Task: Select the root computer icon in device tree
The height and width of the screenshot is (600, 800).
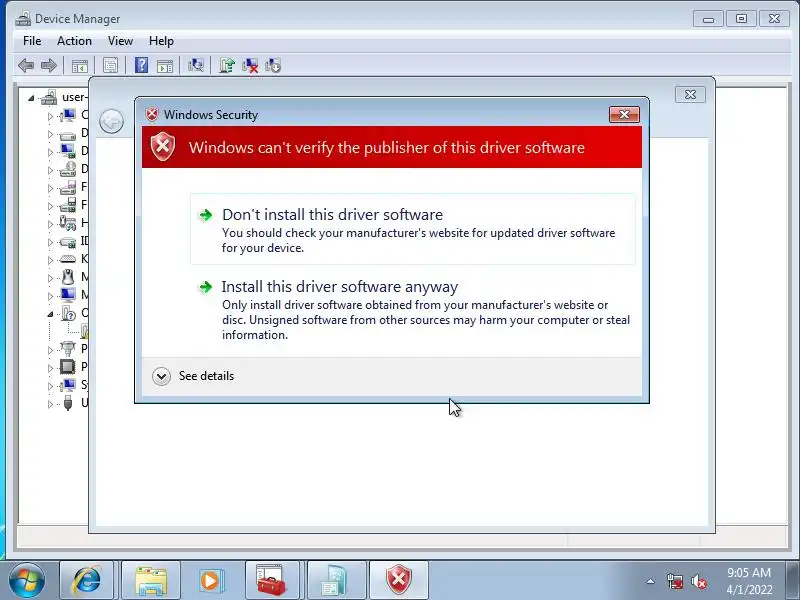Action: click(49, 97)
